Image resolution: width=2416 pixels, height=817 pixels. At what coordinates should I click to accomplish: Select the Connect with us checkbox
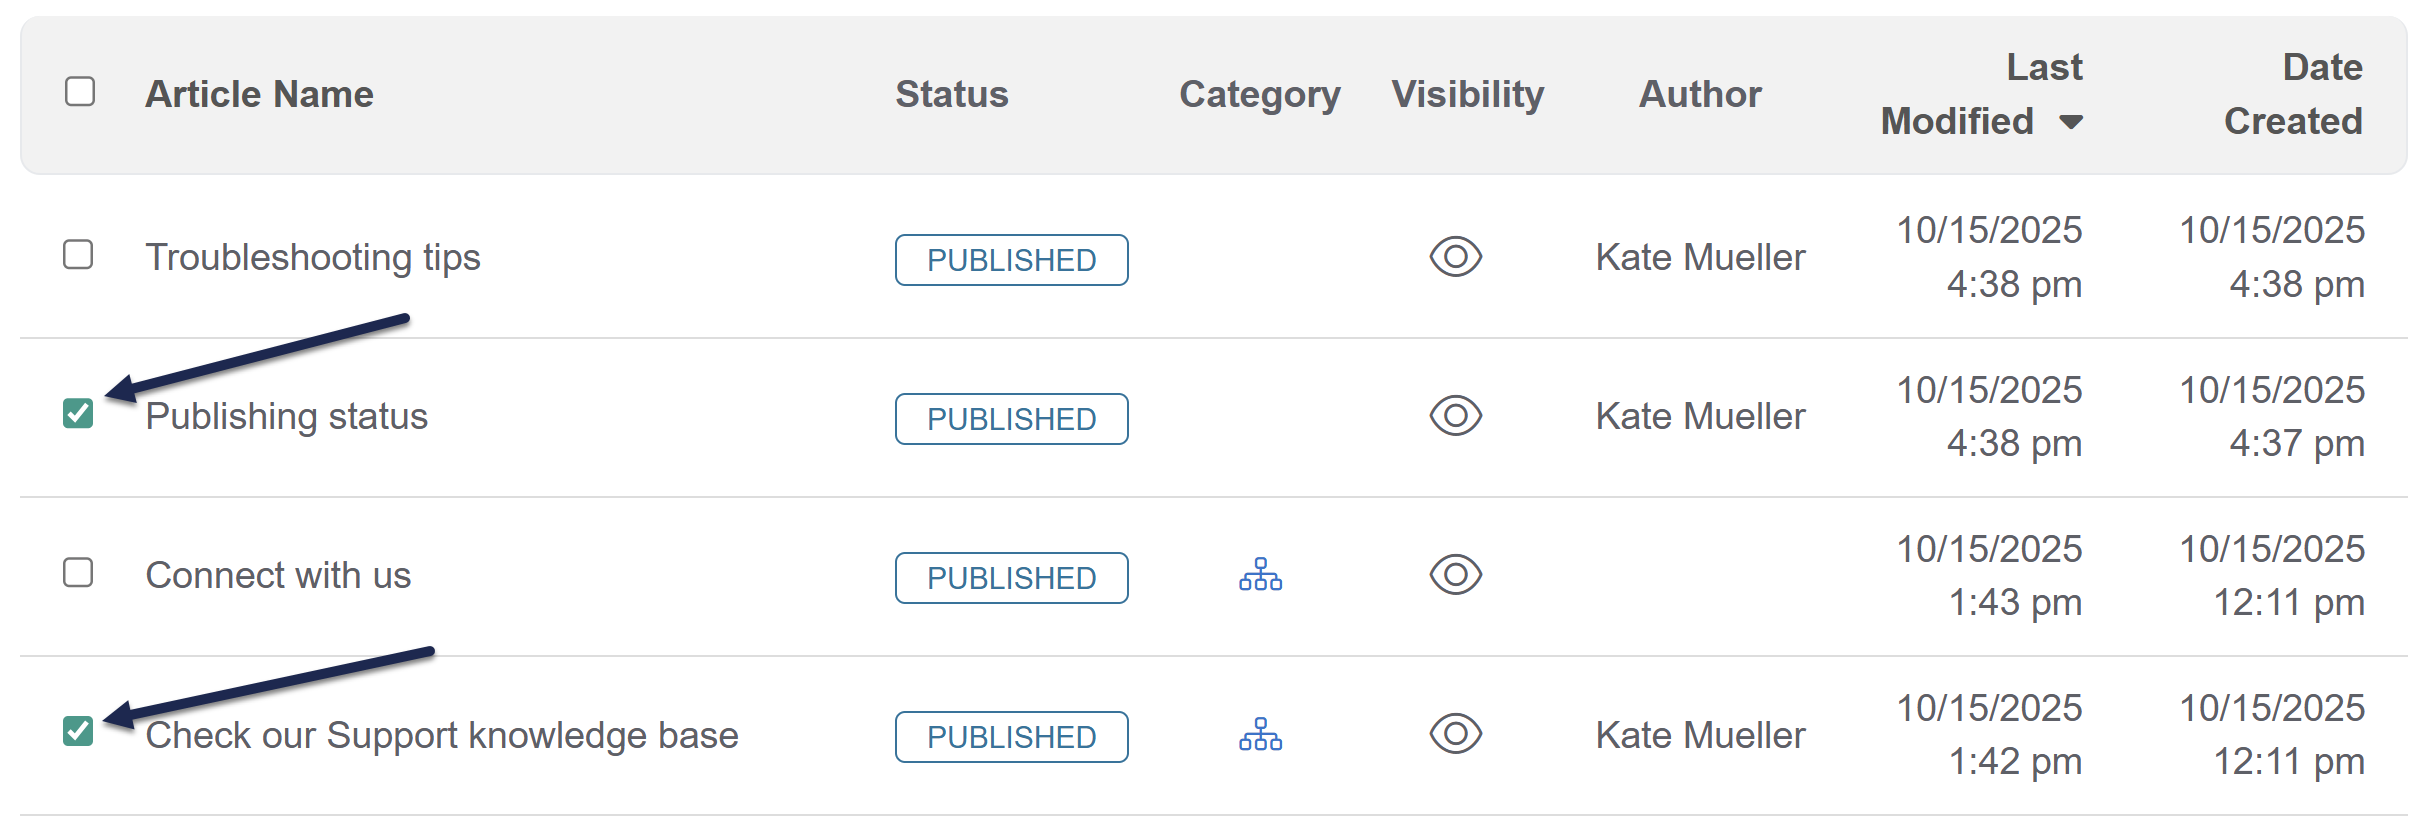coord(78,573)
